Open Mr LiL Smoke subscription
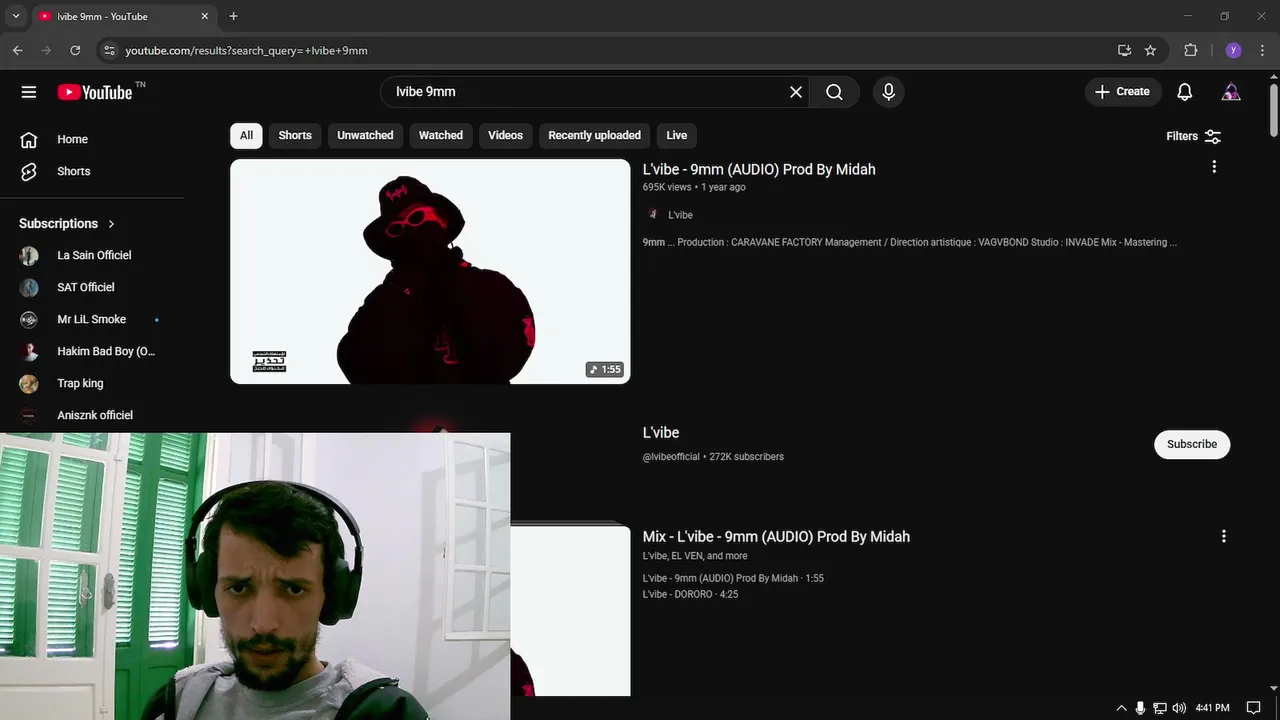 [91, 319]
